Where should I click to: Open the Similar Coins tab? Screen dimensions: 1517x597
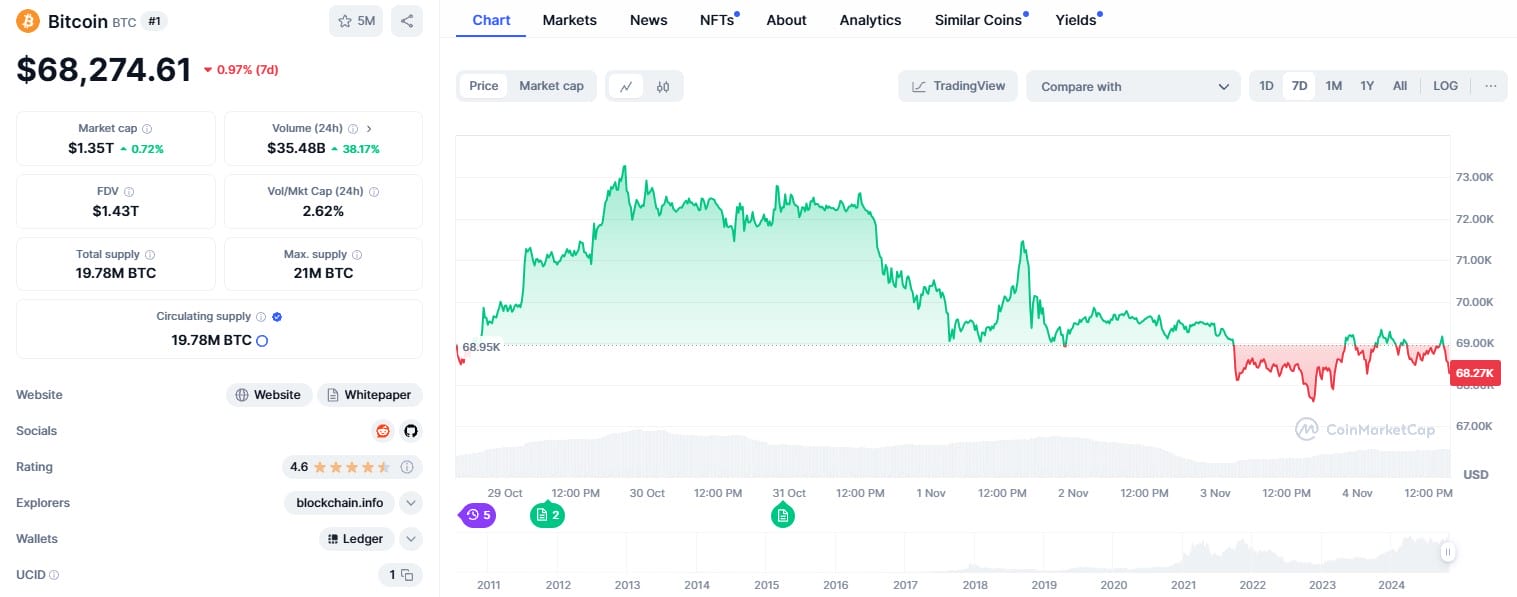(979, 20)
